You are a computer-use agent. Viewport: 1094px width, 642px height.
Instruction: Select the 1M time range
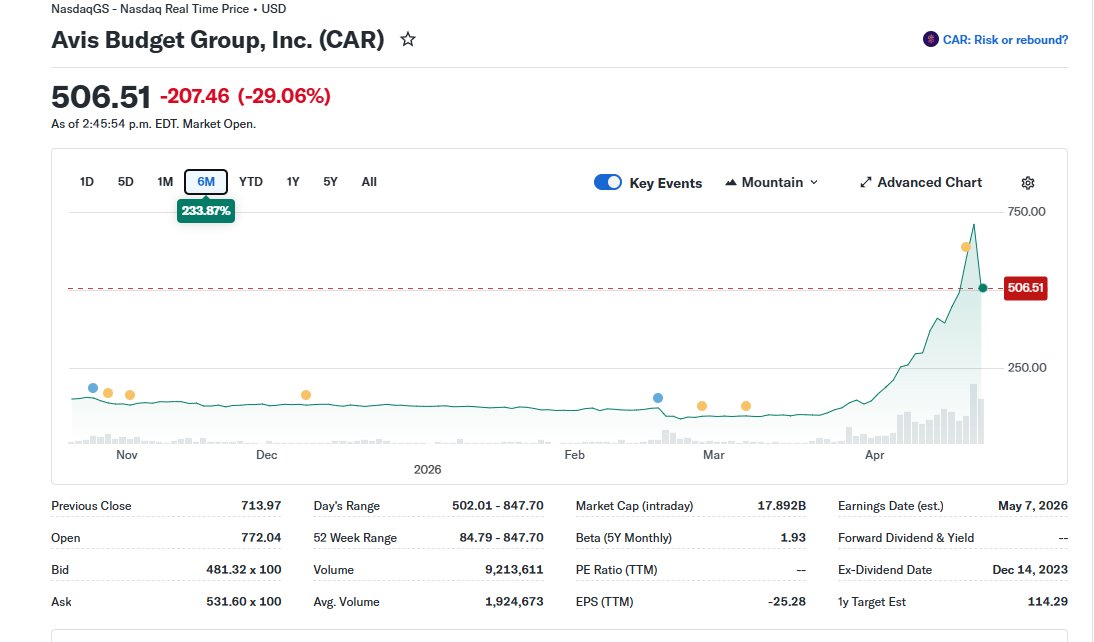coord(165,182)
